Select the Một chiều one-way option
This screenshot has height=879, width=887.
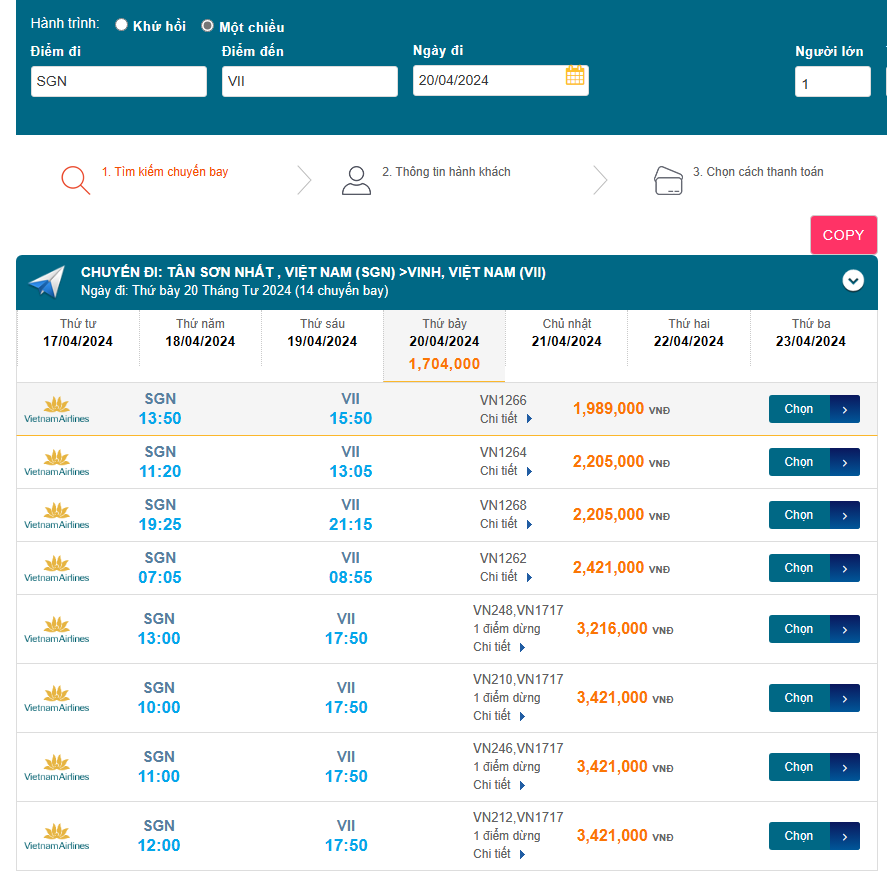click(208, 26)
